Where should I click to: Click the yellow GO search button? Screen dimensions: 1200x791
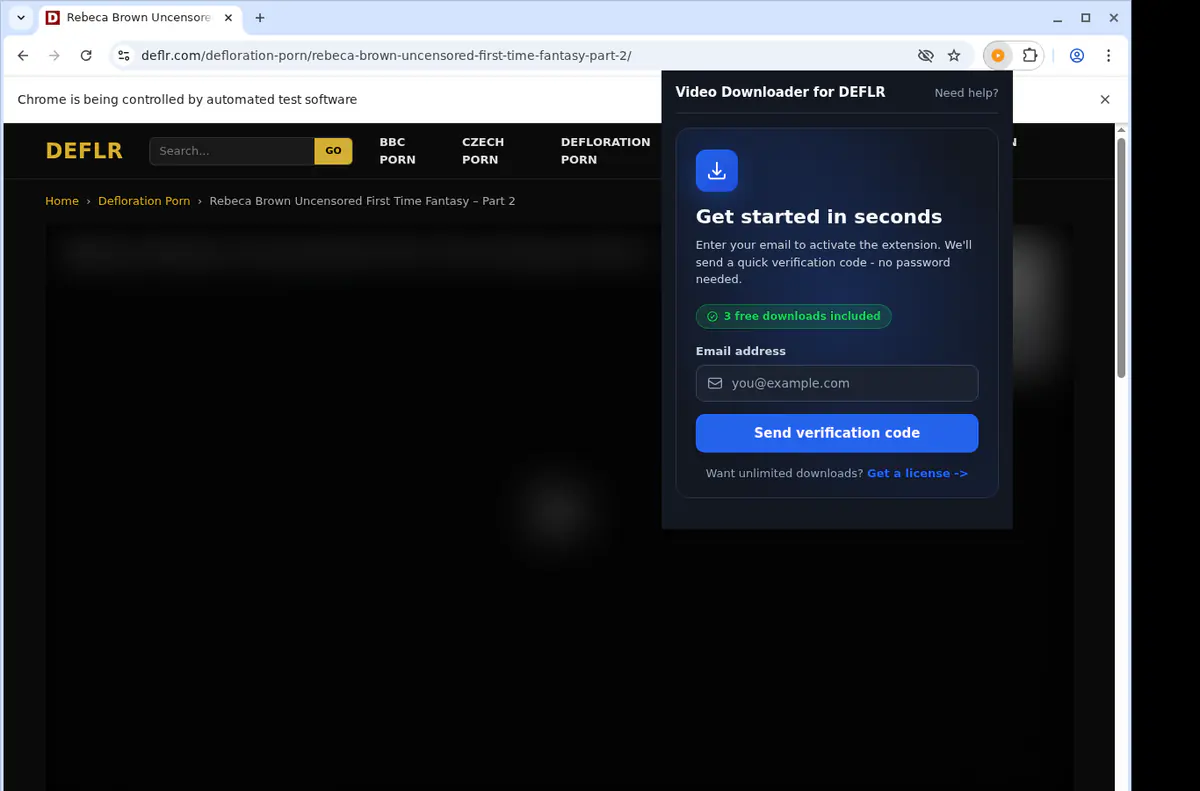[333, 151]
